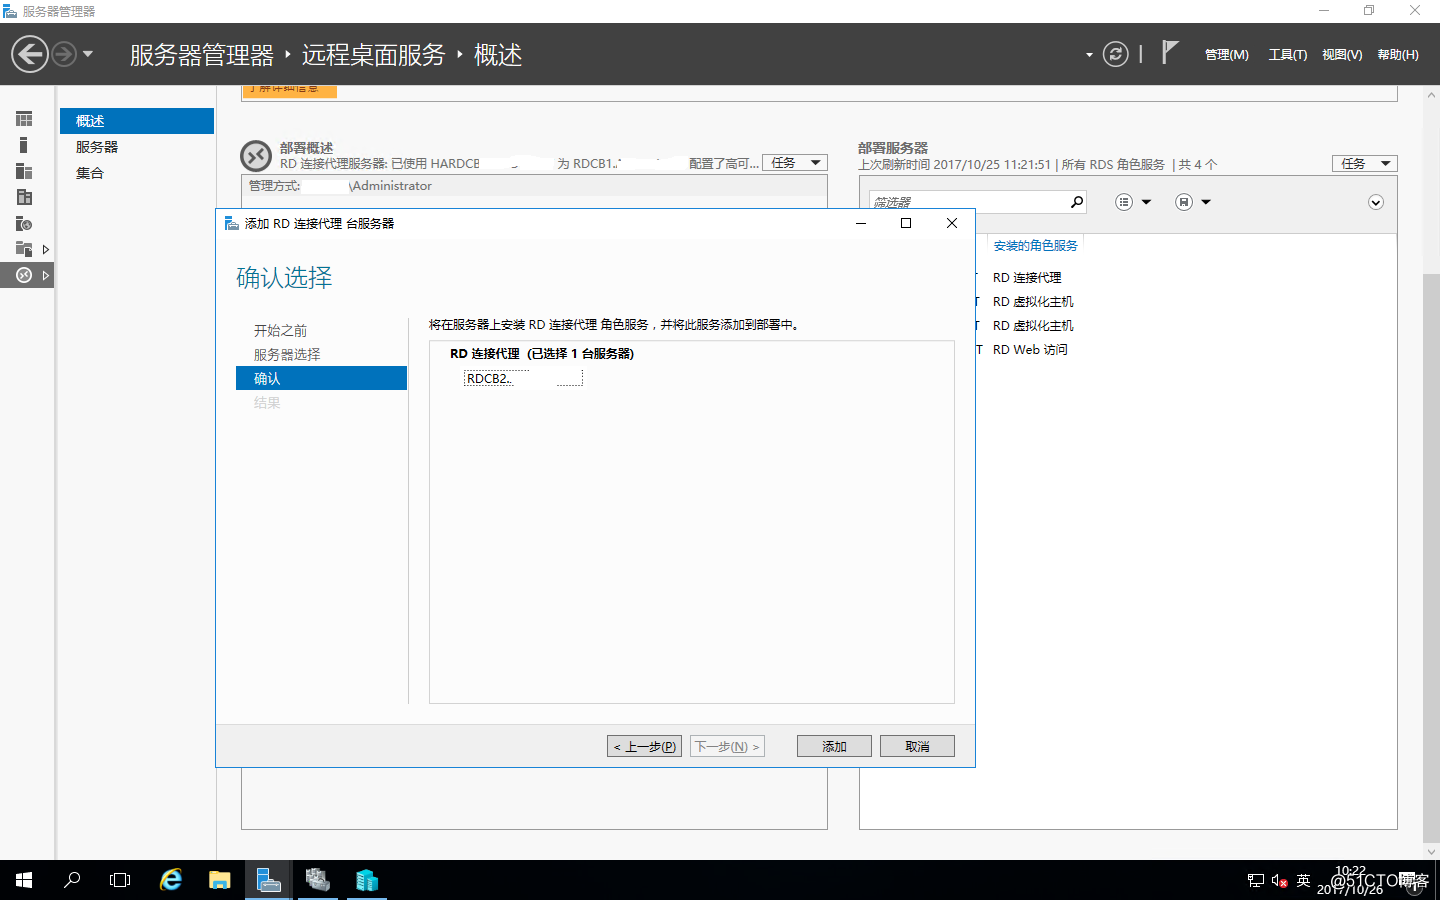Click the forward navigation arrow

(63, 54)
